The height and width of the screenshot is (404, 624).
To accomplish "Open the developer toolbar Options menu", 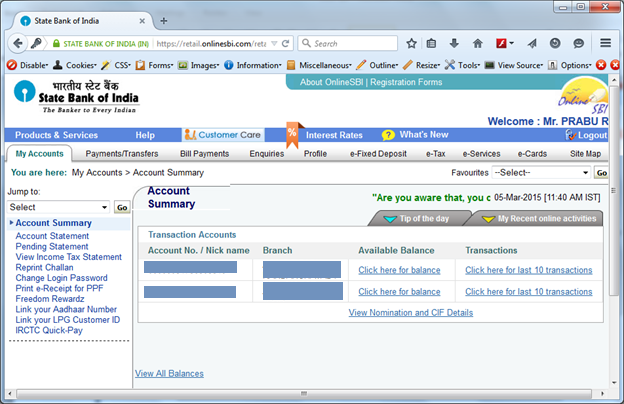I will point(569,65).
